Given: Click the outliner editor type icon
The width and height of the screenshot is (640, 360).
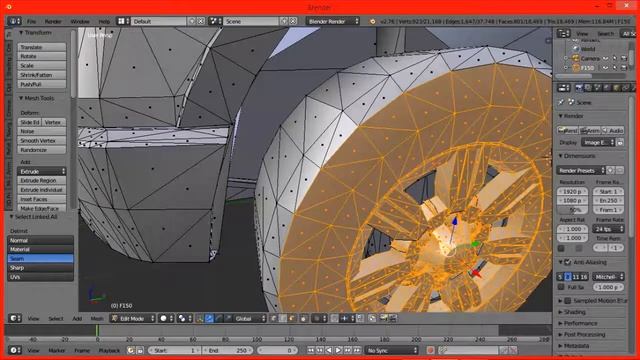Looking at the screenshot, I should 564,33.
